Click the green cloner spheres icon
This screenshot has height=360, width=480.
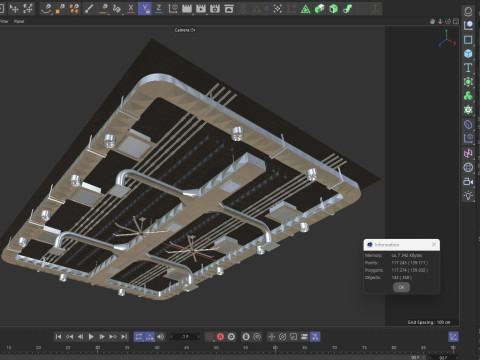(x=468, y=96)
